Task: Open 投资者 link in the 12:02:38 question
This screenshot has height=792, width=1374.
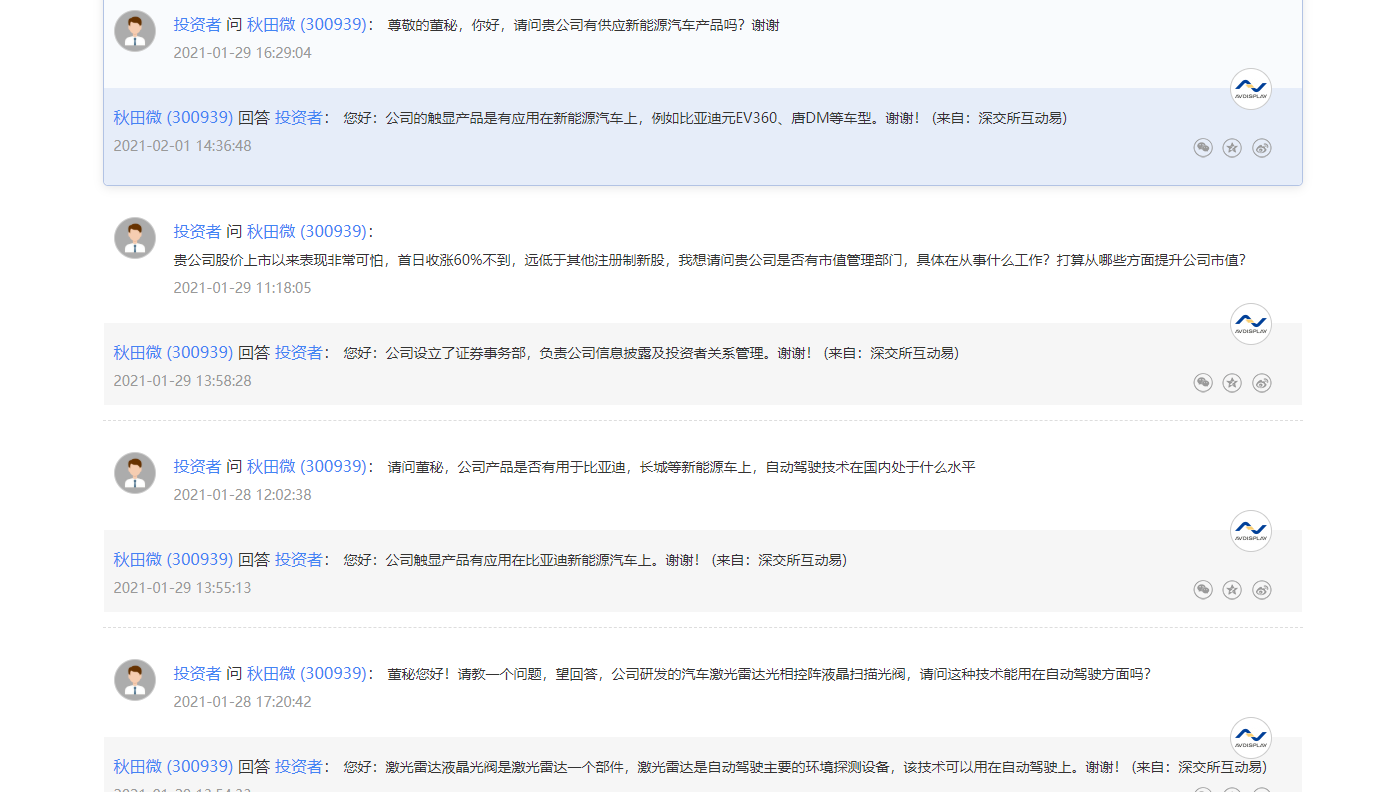Action: (197, 467)
